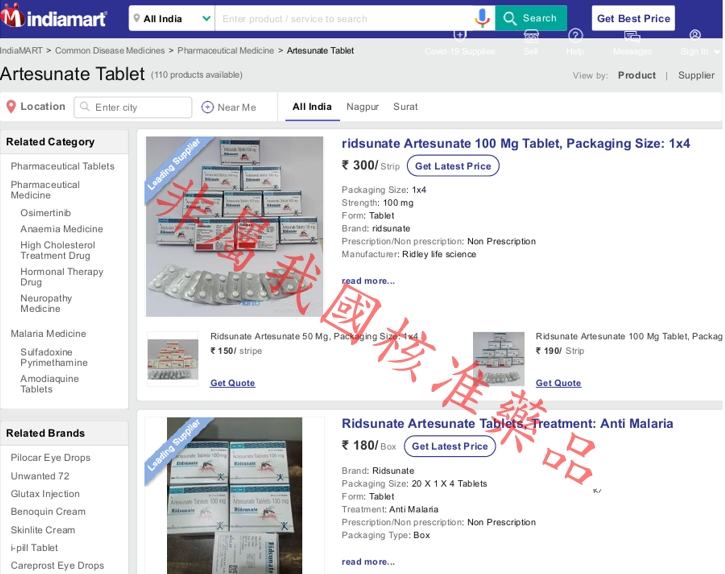Image resolution: width=725 pixels, height=574 pixels.
Task: Switch to the Surat location tab
Action: click(405, 107)
